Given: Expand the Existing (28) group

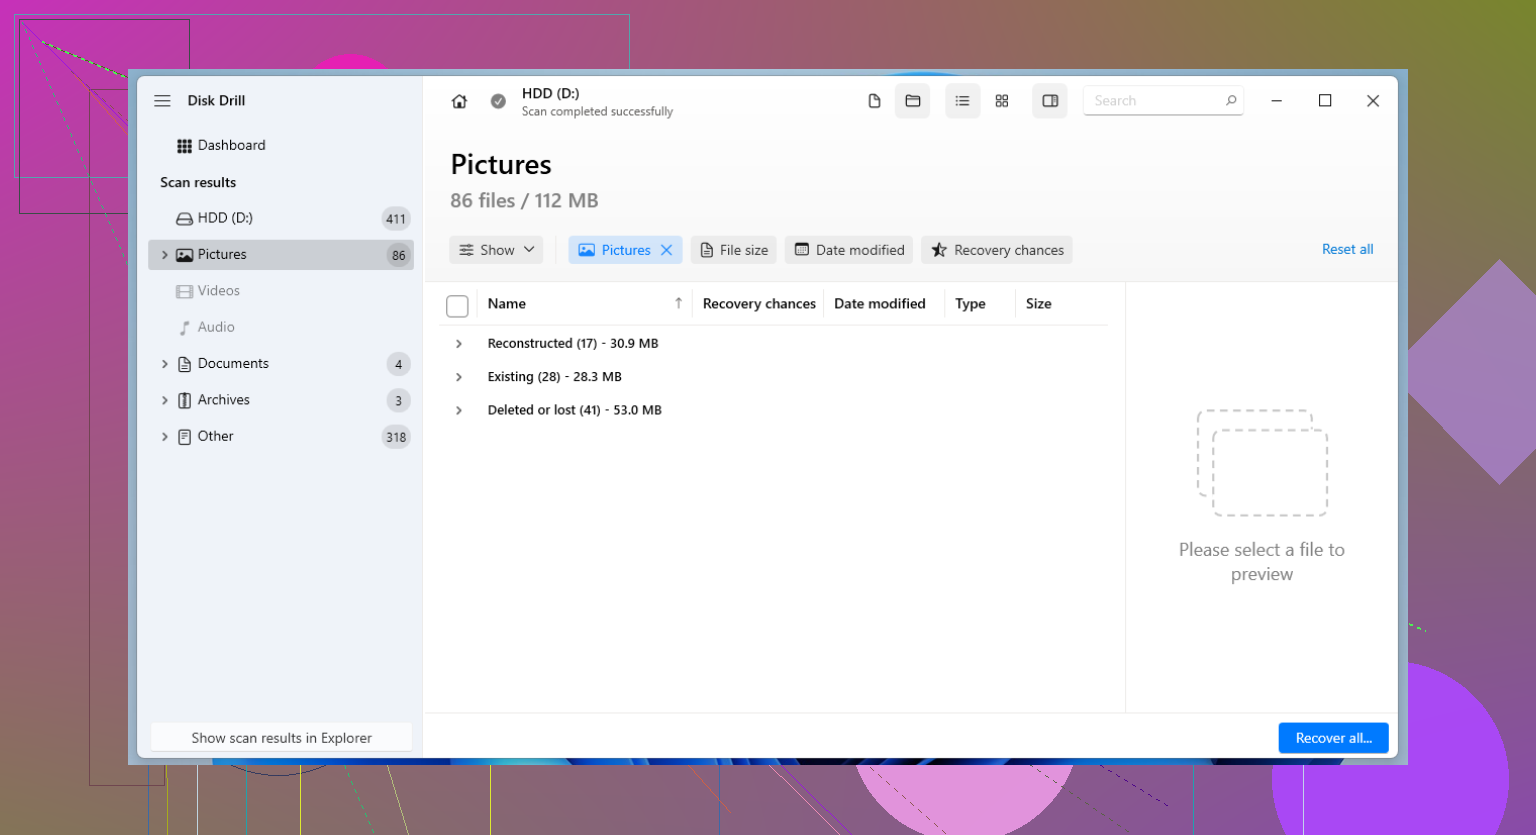Looking at the screenshot, I should pyautogui.click(x=459, y=377).
